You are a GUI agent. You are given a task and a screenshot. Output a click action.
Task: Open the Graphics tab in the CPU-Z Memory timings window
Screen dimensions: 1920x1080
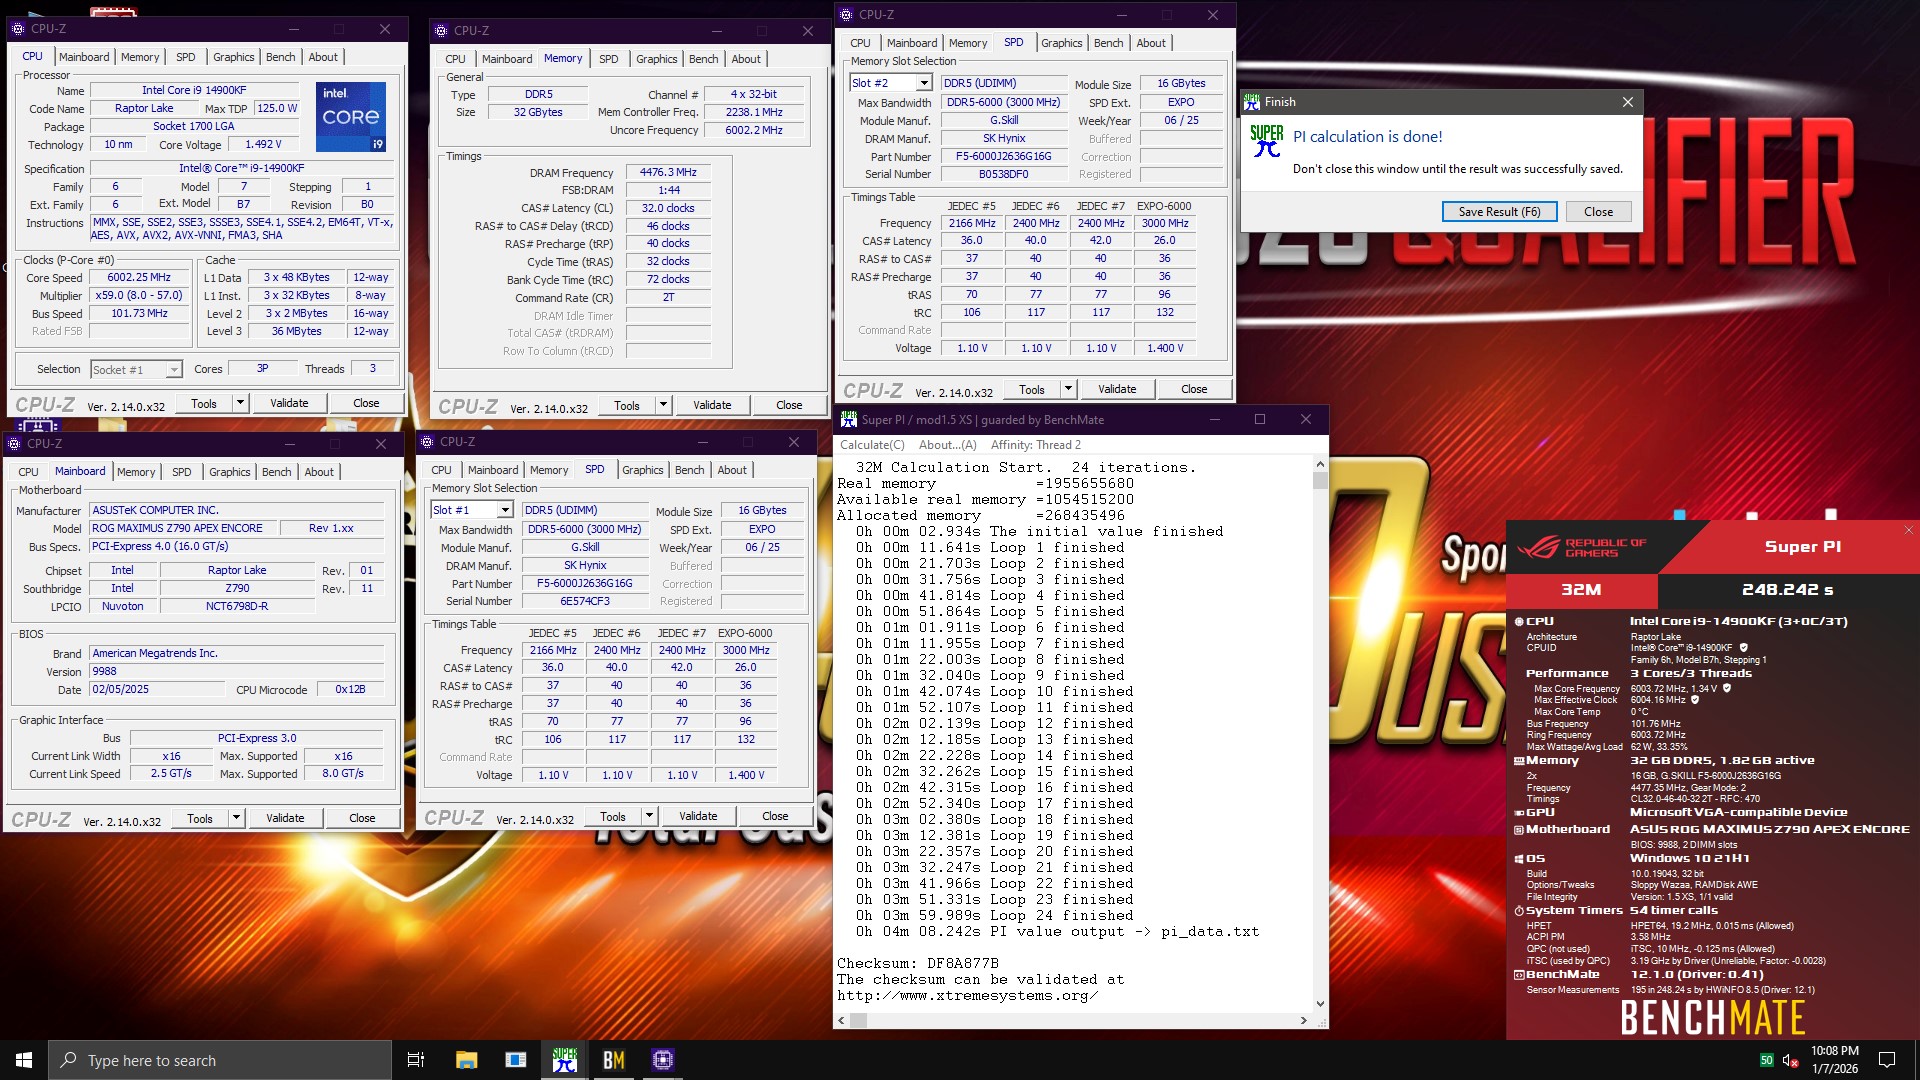point(656,59)
